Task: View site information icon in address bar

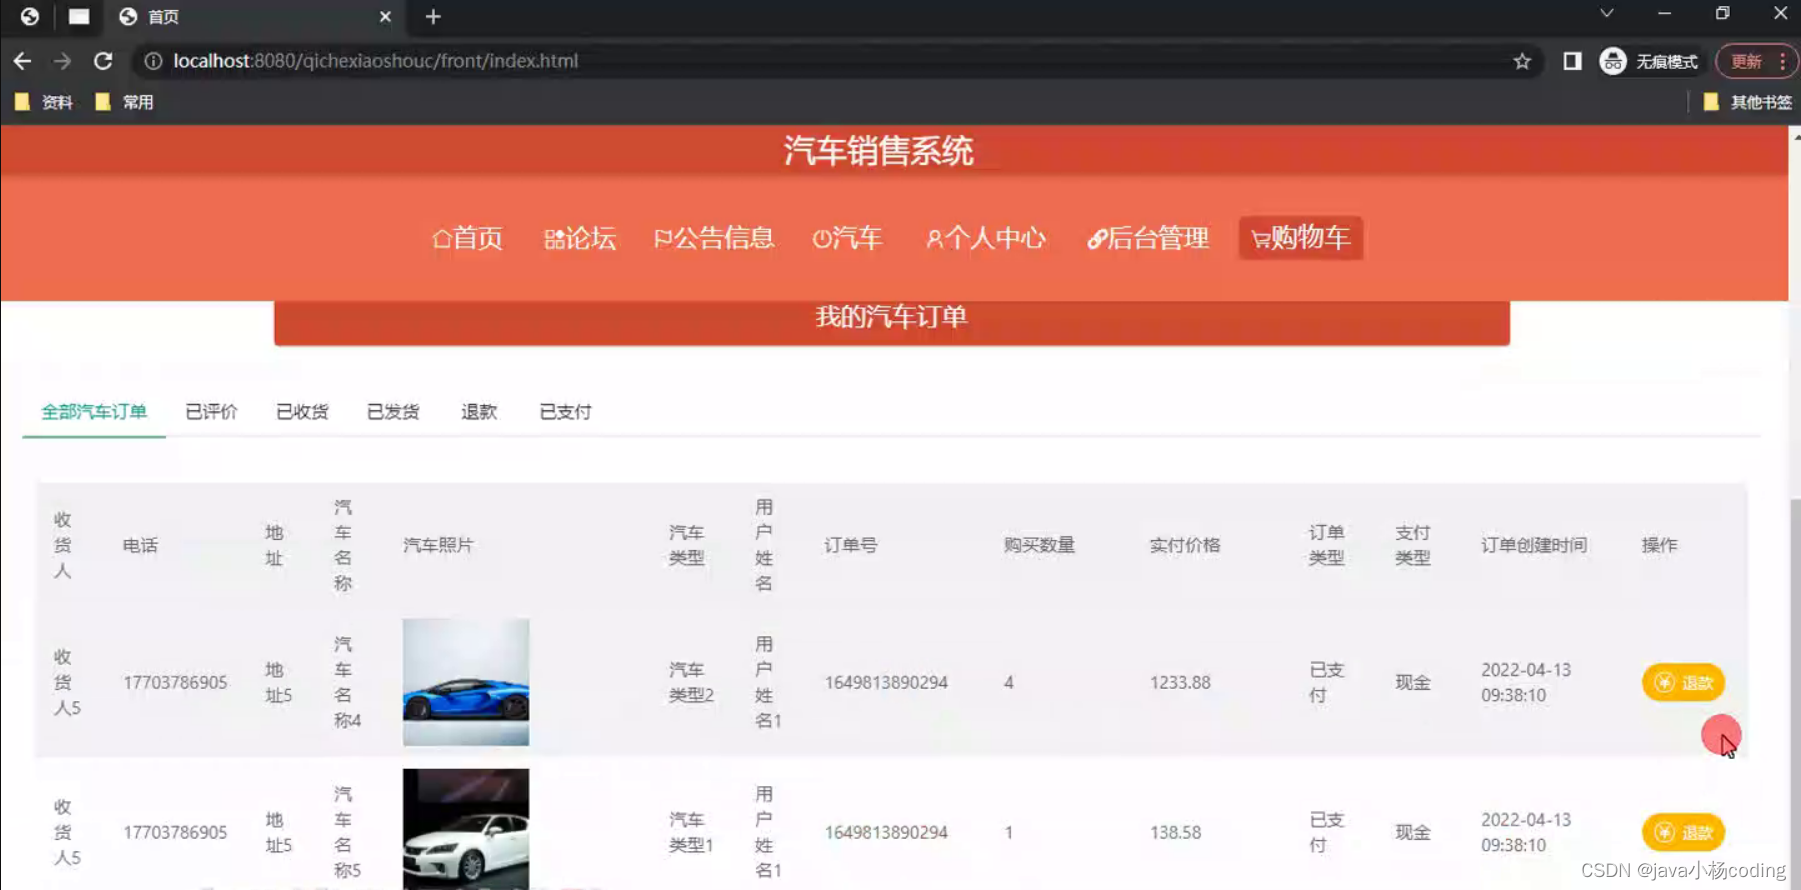Action: (153, 61)
